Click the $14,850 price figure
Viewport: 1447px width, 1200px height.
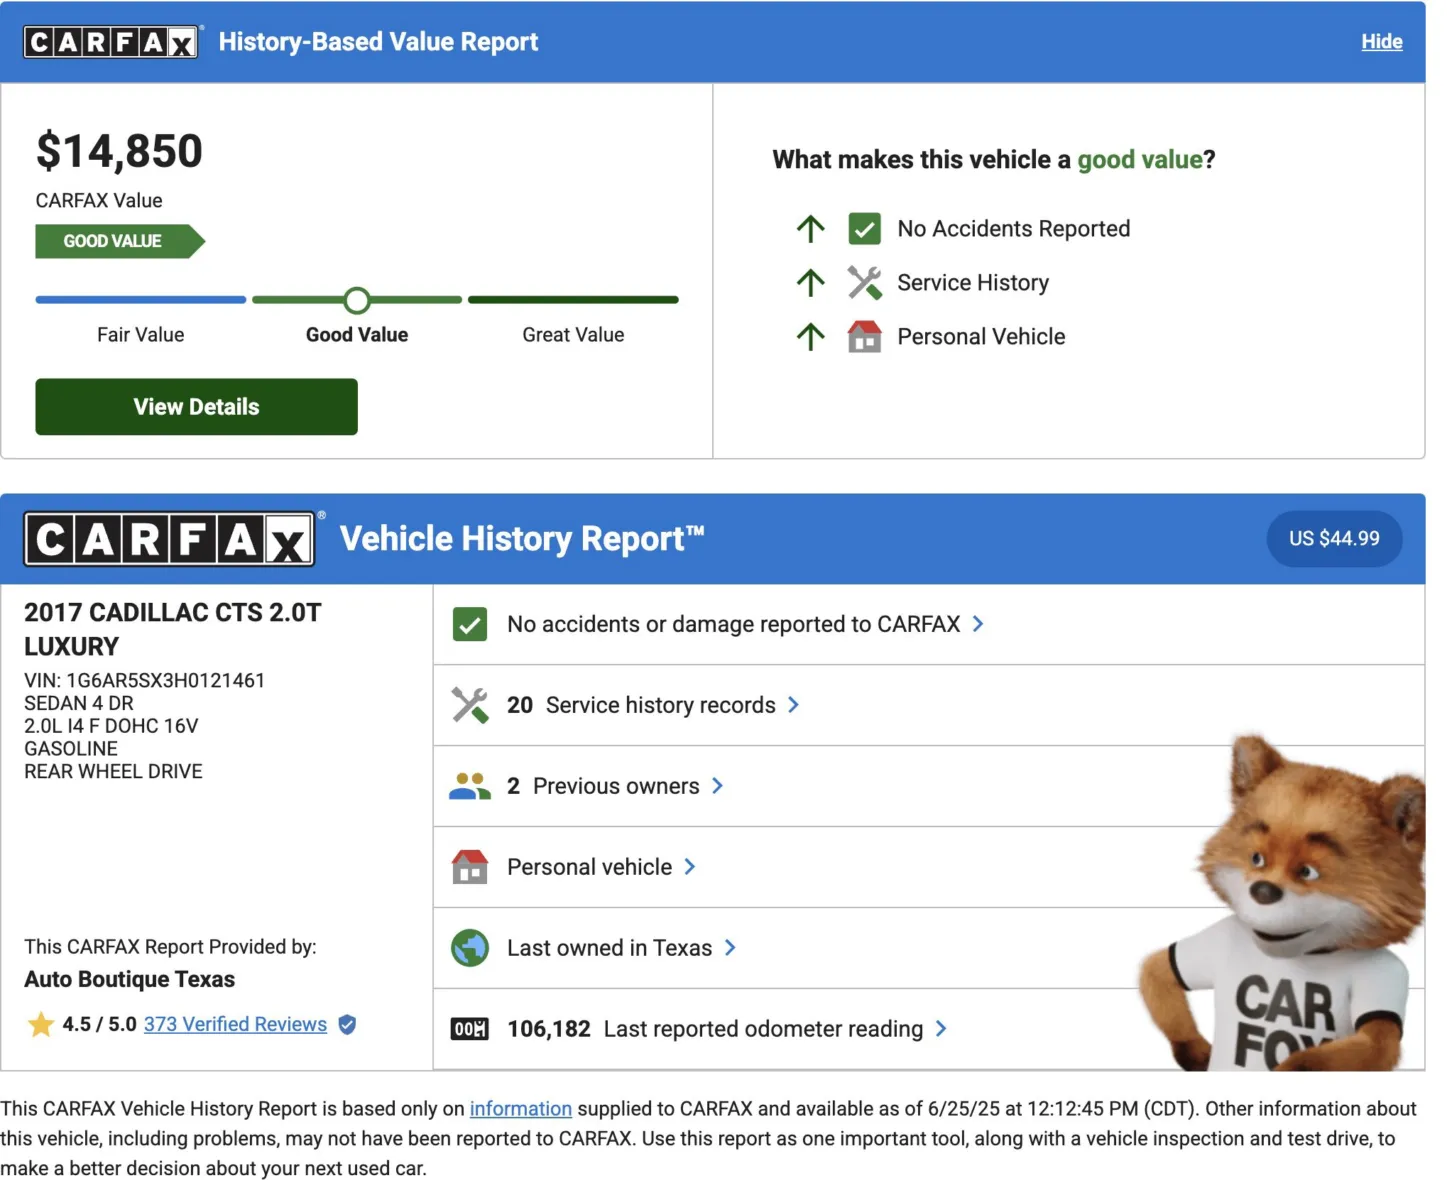tap(119, 152)
